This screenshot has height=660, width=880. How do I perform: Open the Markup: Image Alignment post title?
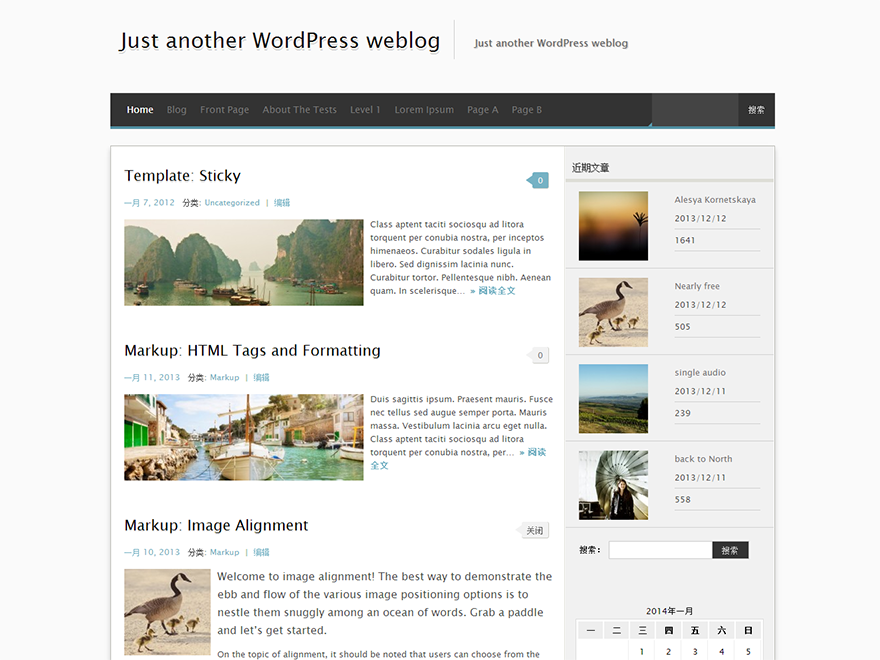pyautogui.click(x=216, y=526)
